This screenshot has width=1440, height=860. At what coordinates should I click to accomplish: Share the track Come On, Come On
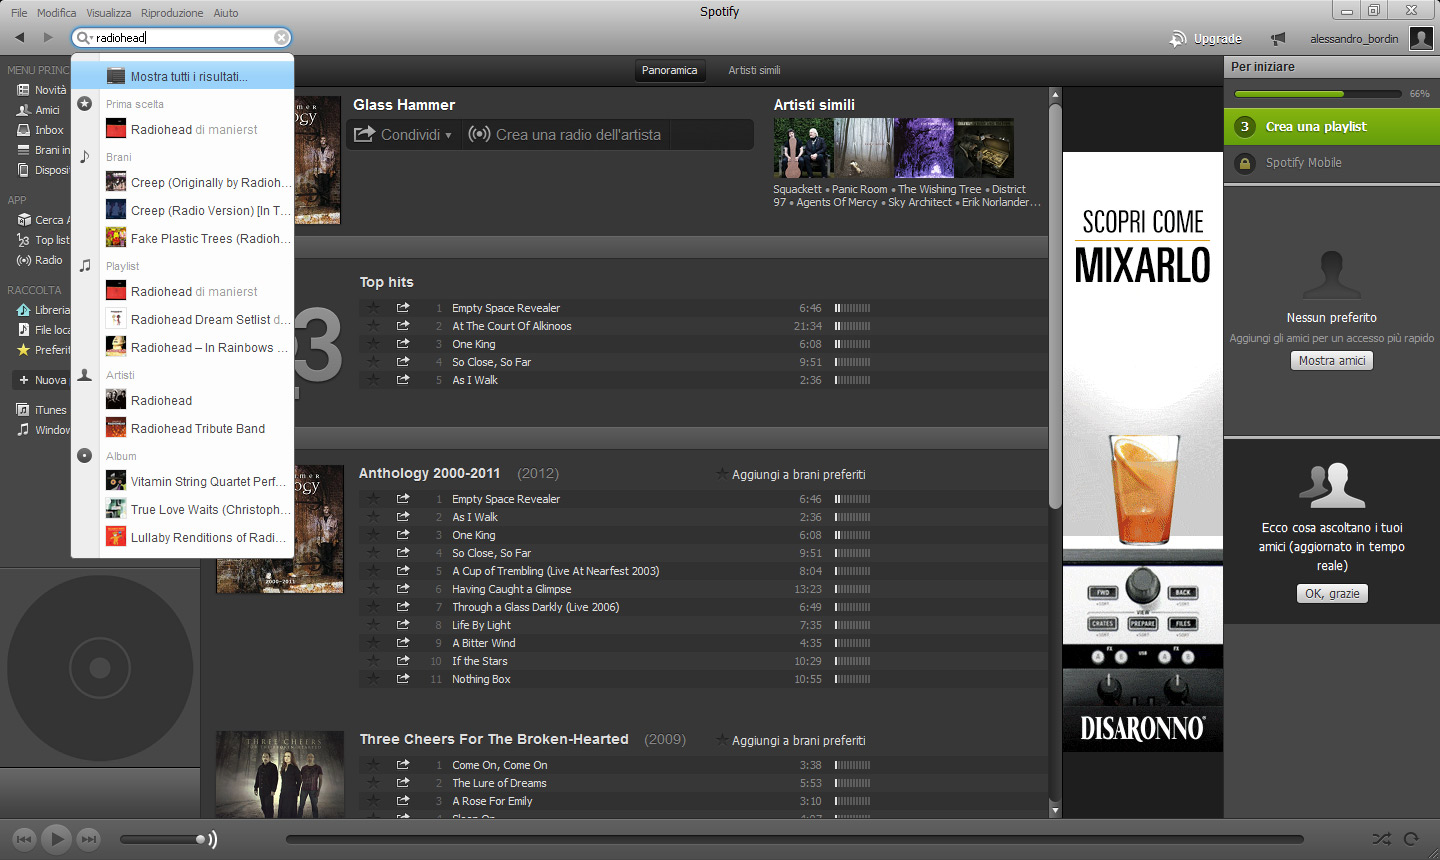point(403,765)
